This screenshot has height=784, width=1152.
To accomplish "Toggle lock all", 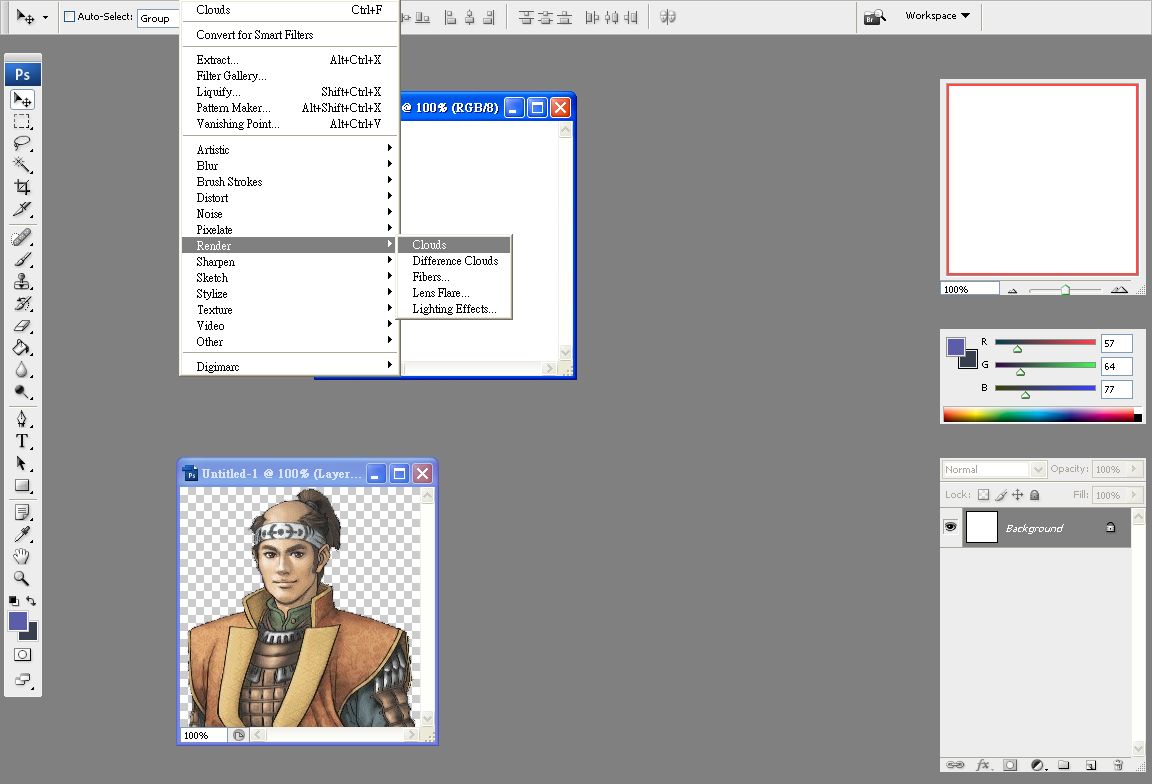I will tap(1034, 495).
